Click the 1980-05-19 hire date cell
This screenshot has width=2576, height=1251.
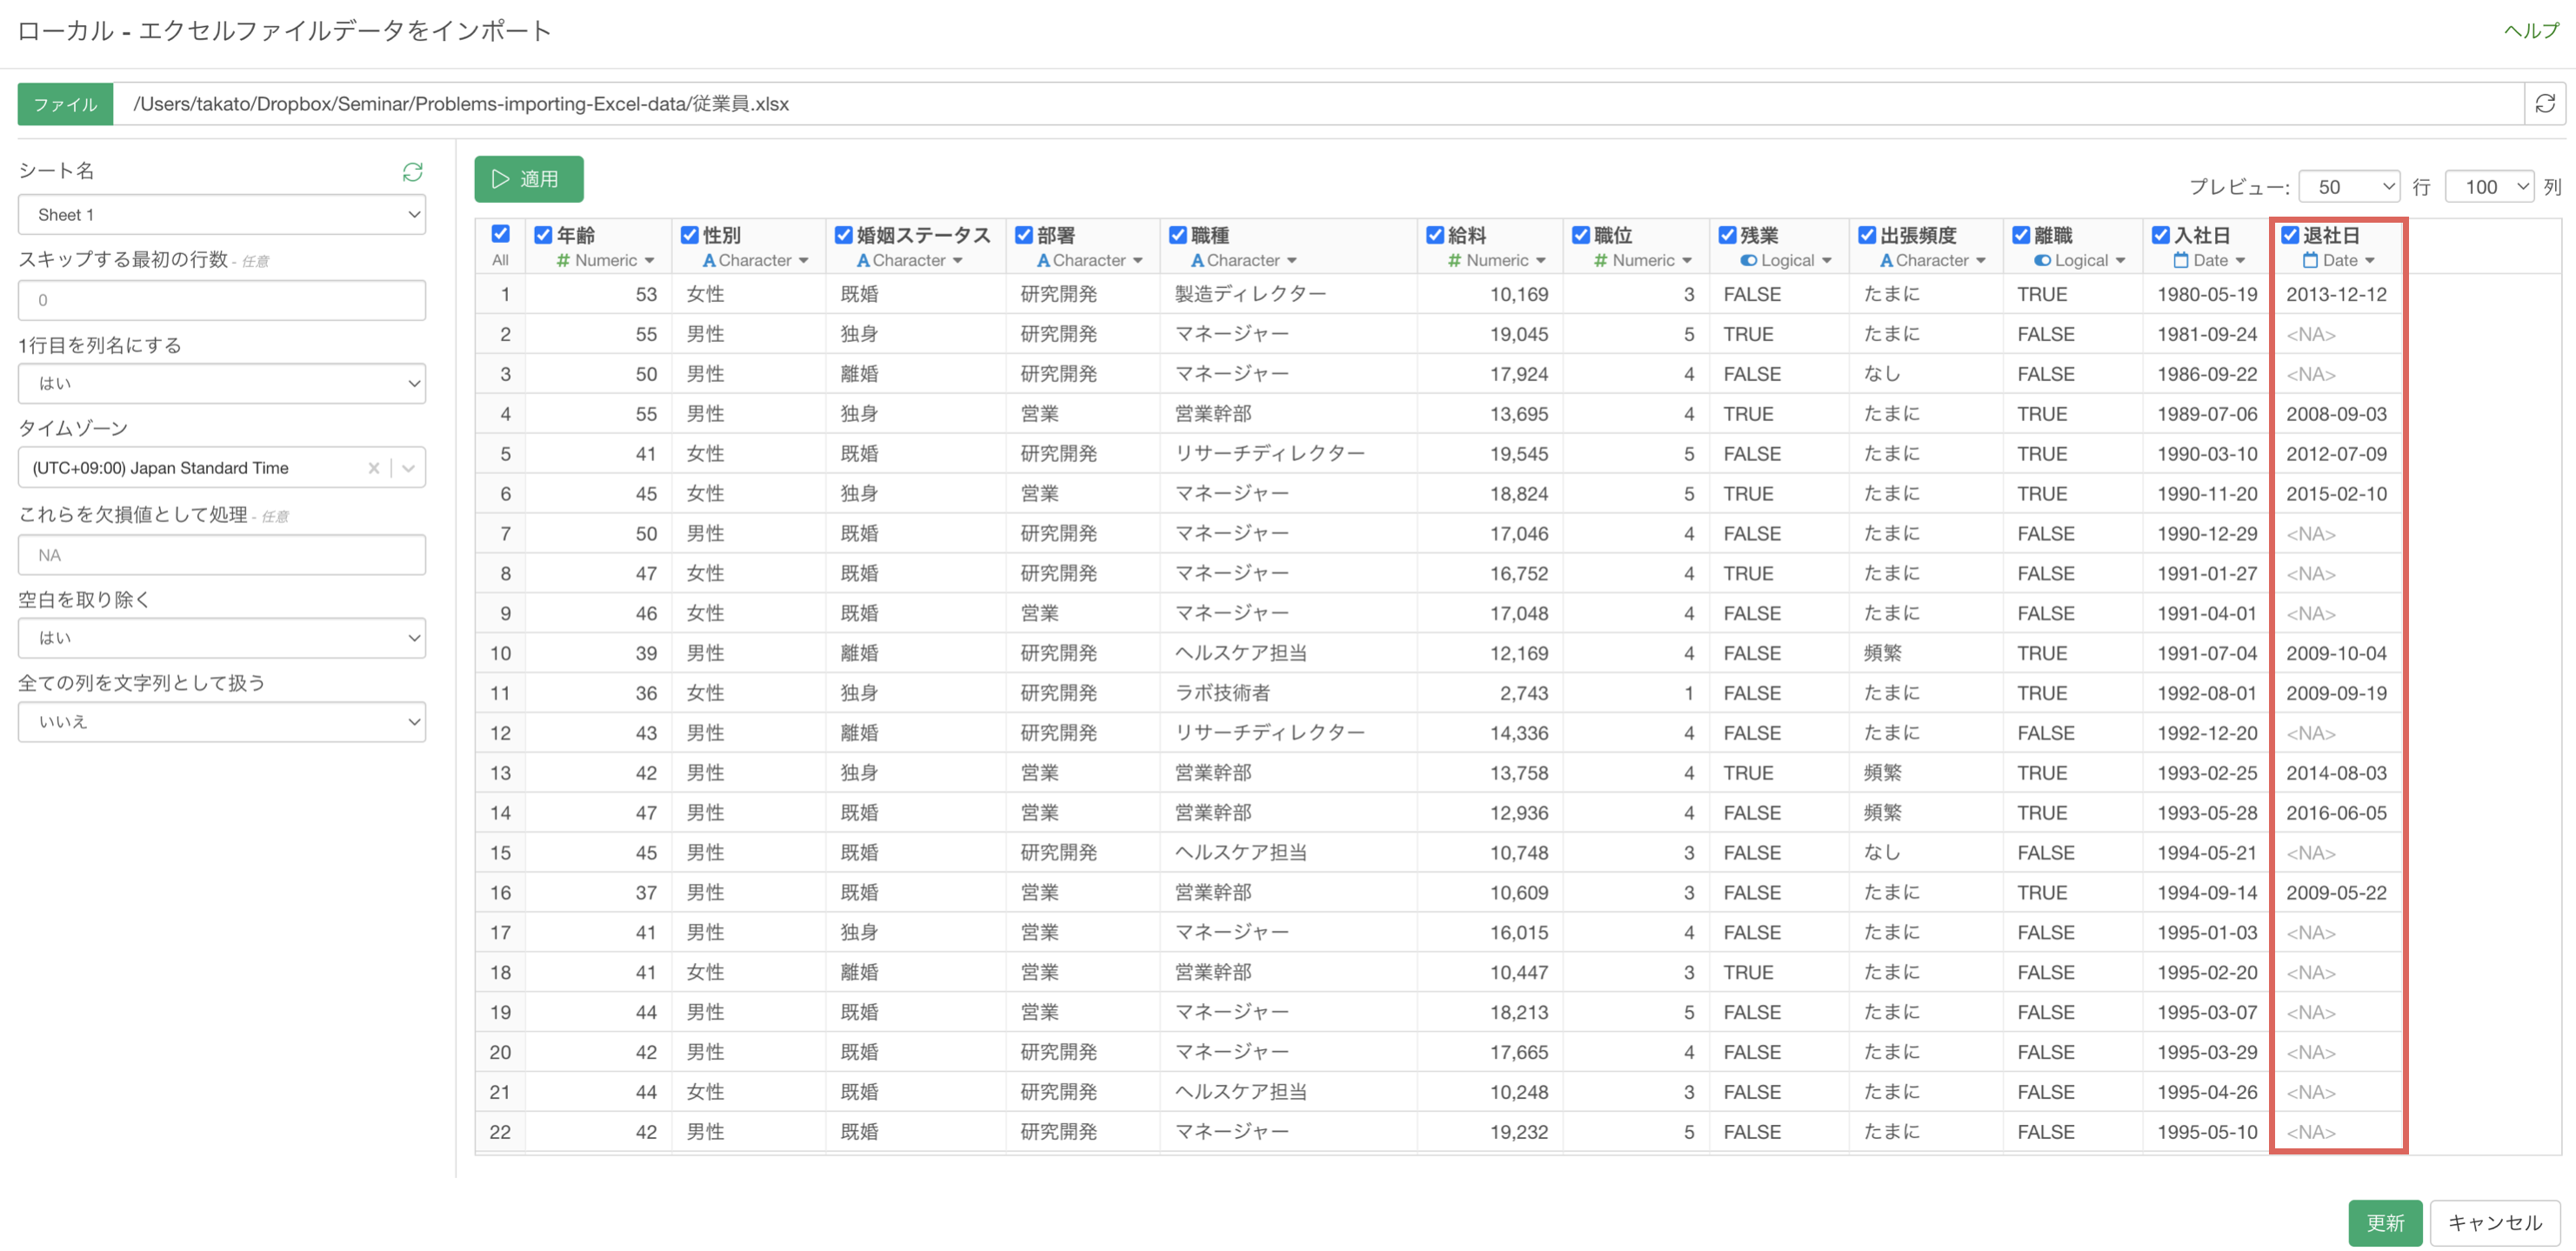[2206, 294]
